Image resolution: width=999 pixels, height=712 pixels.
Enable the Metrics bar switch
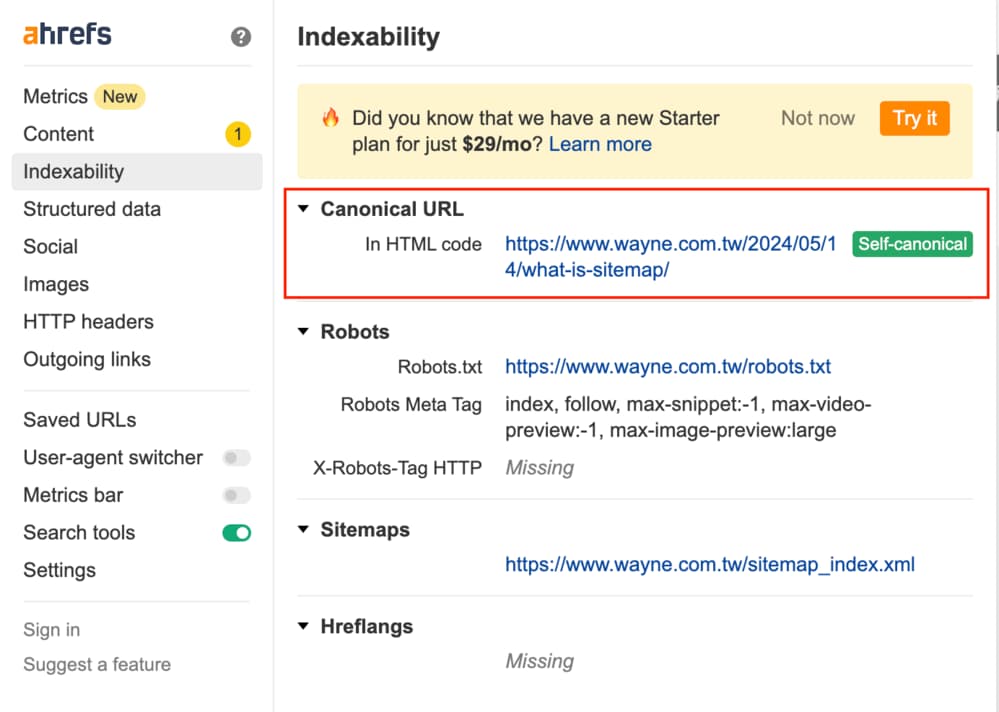coord(236,495)
